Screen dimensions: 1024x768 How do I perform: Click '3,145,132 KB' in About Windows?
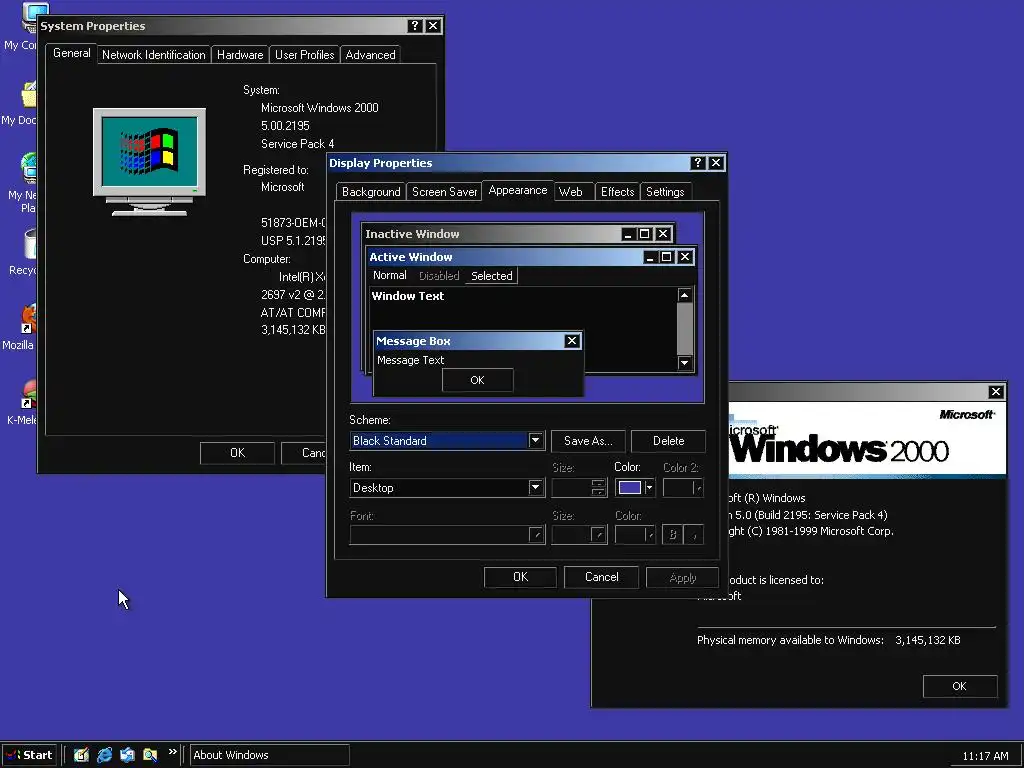tap(927, 640)
